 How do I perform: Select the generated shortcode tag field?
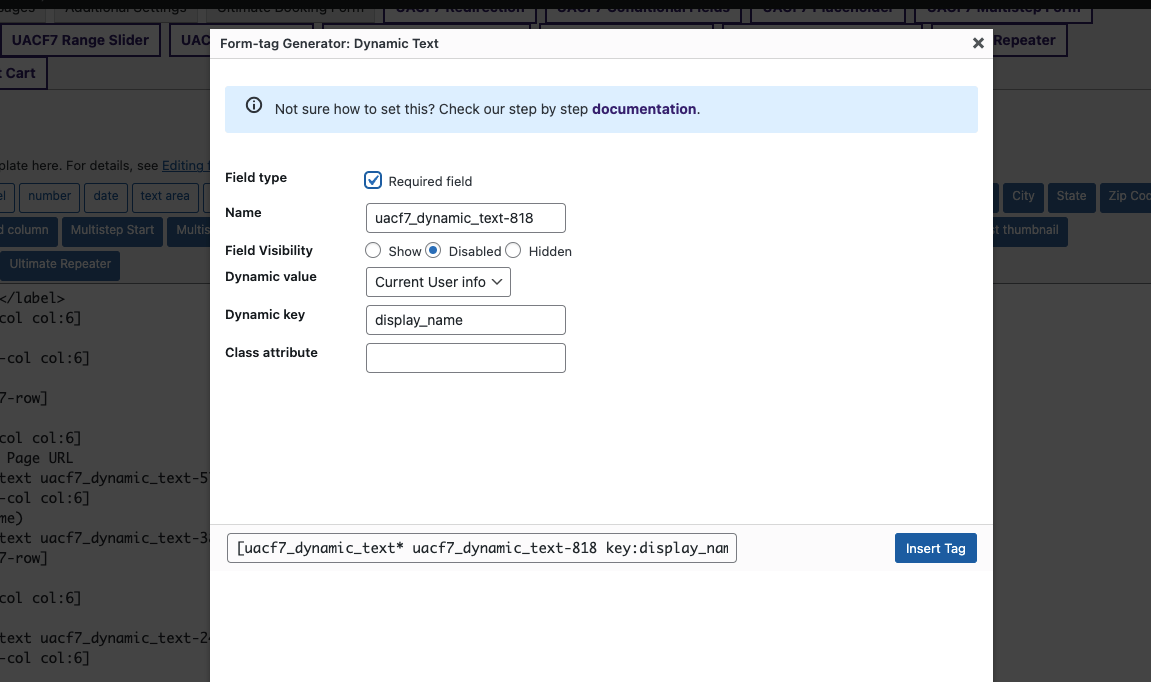482,548
